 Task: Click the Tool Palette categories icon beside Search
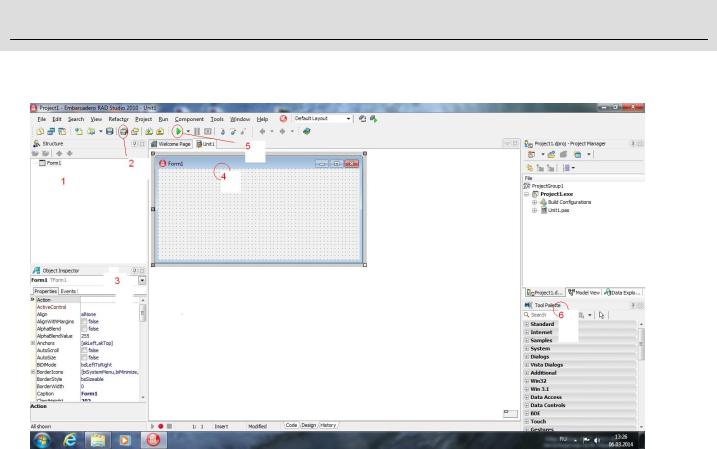pyautogui.click(x=581, y=315)
